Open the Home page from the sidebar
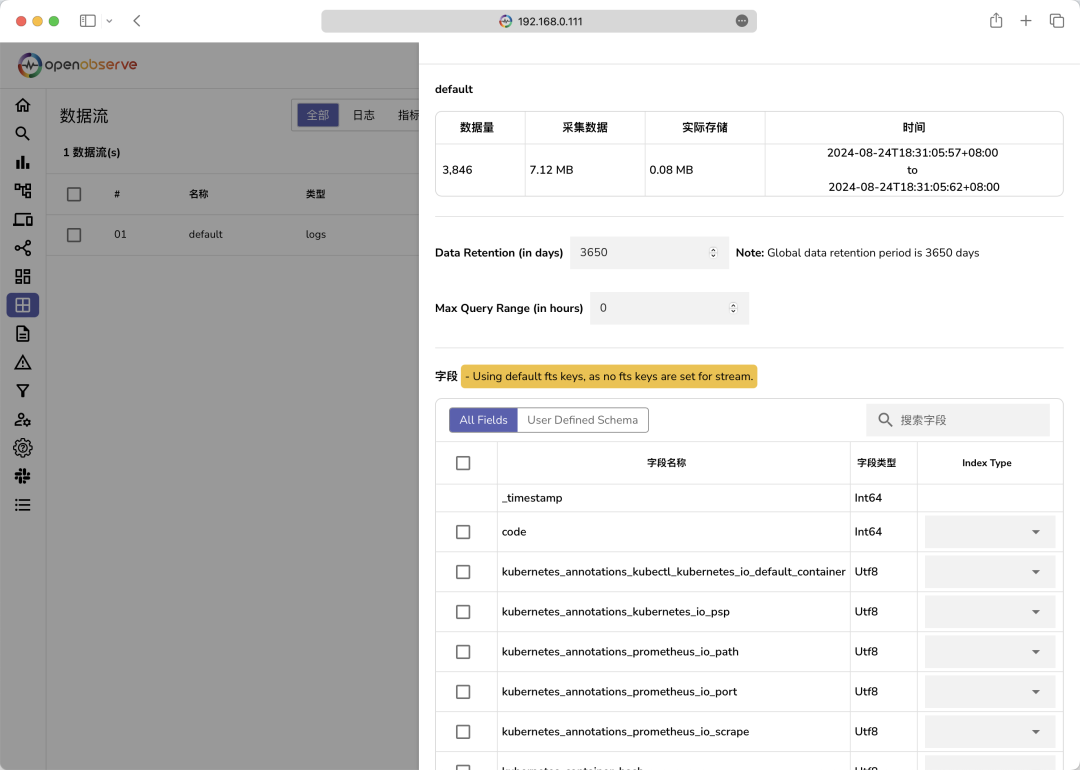Image resolution: width=1080 pixels, height=770 pixels. pyautogui.click(x=22, y=104)
